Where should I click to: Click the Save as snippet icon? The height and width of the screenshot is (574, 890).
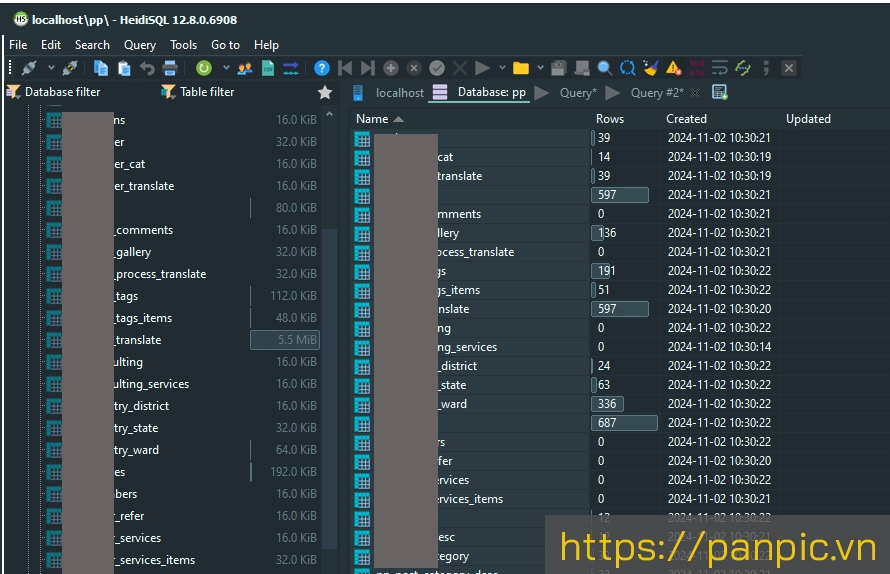click(x=582, y=68)
